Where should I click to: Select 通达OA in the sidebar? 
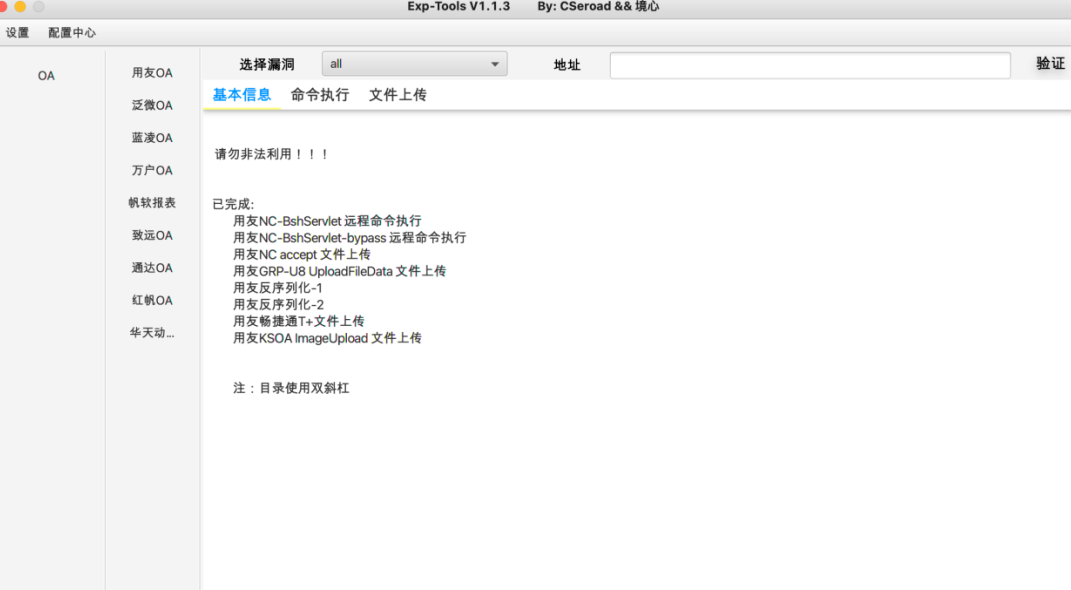point(152,268)
